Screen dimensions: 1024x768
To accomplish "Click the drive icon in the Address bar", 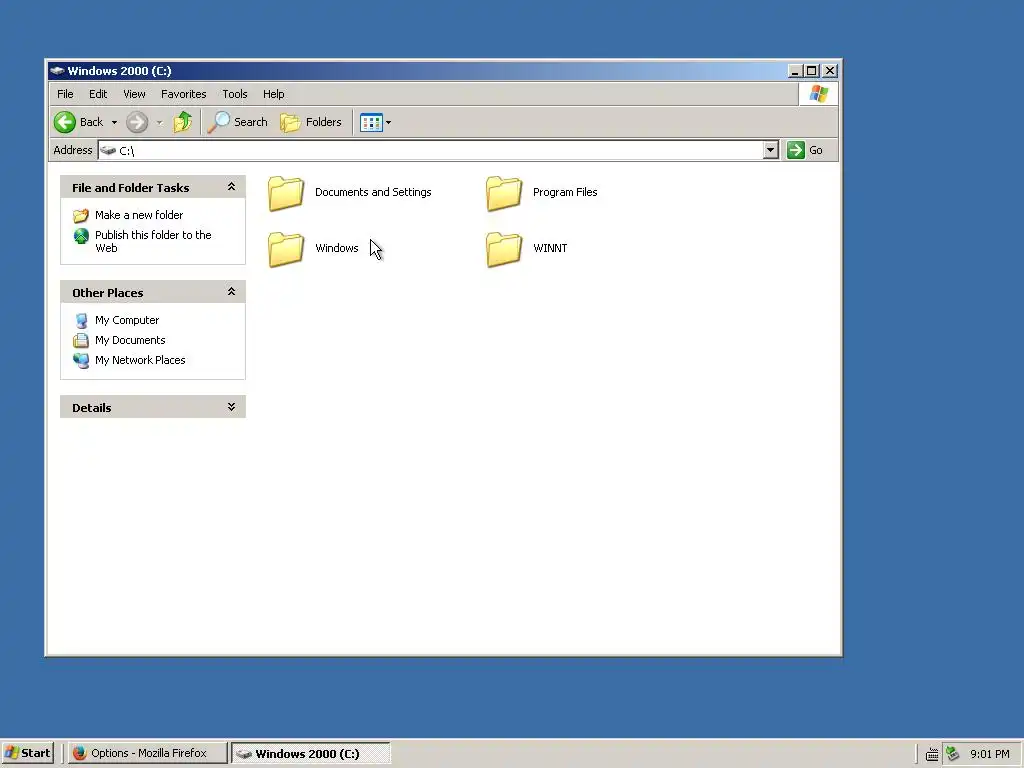I will click(x=108, y=150).
